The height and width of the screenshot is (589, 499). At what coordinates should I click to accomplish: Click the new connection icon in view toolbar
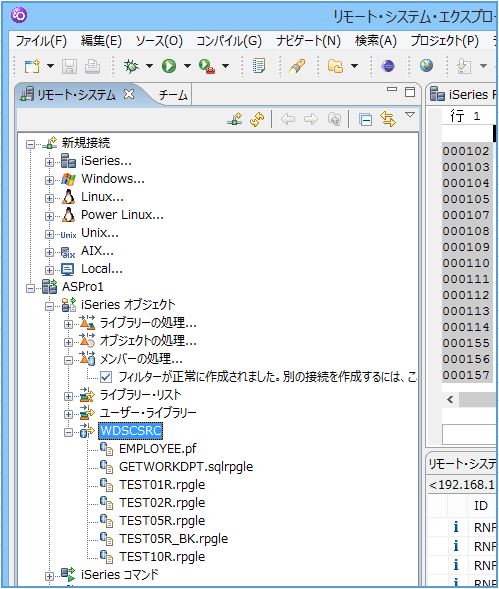[x=235, y=119]
